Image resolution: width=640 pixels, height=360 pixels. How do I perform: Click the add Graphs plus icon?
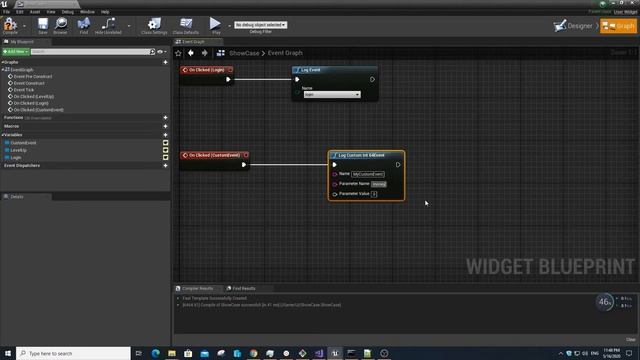point(165,62)
